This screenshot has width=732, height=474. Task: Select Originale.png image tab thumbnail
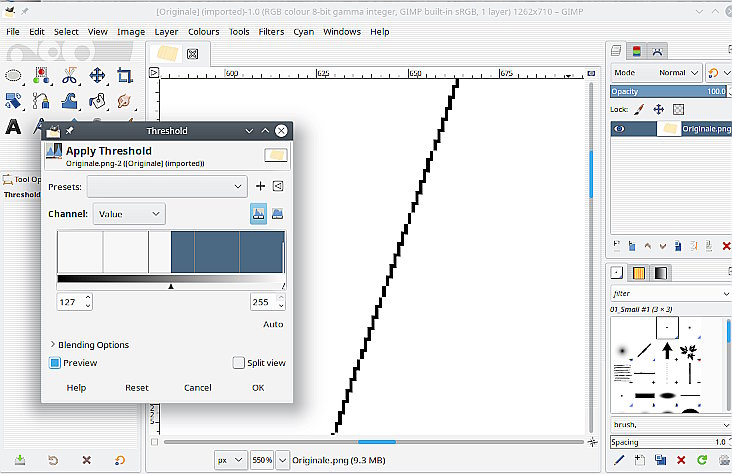(x=168, y=53)
